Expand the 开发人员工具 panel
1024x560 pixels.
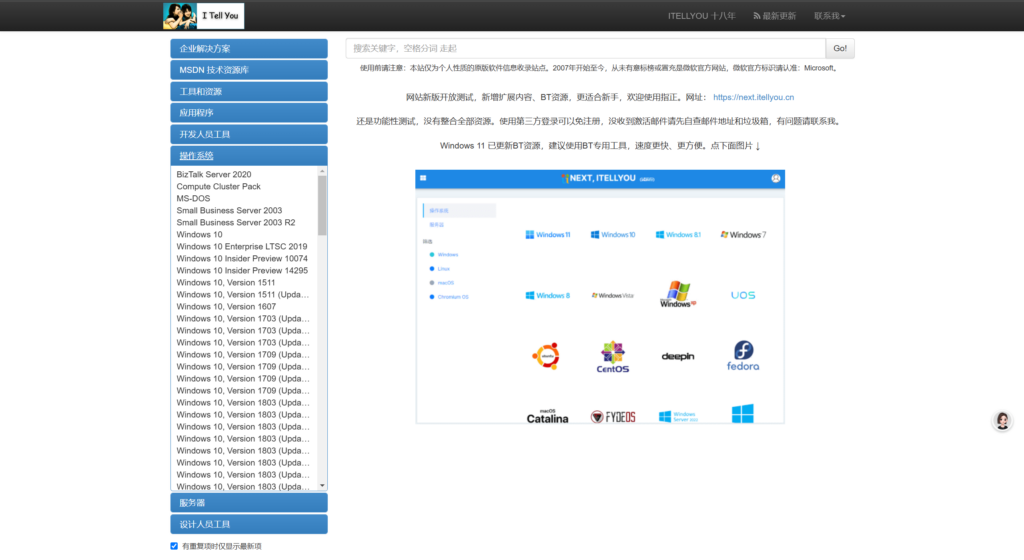(x=249, y=134)
